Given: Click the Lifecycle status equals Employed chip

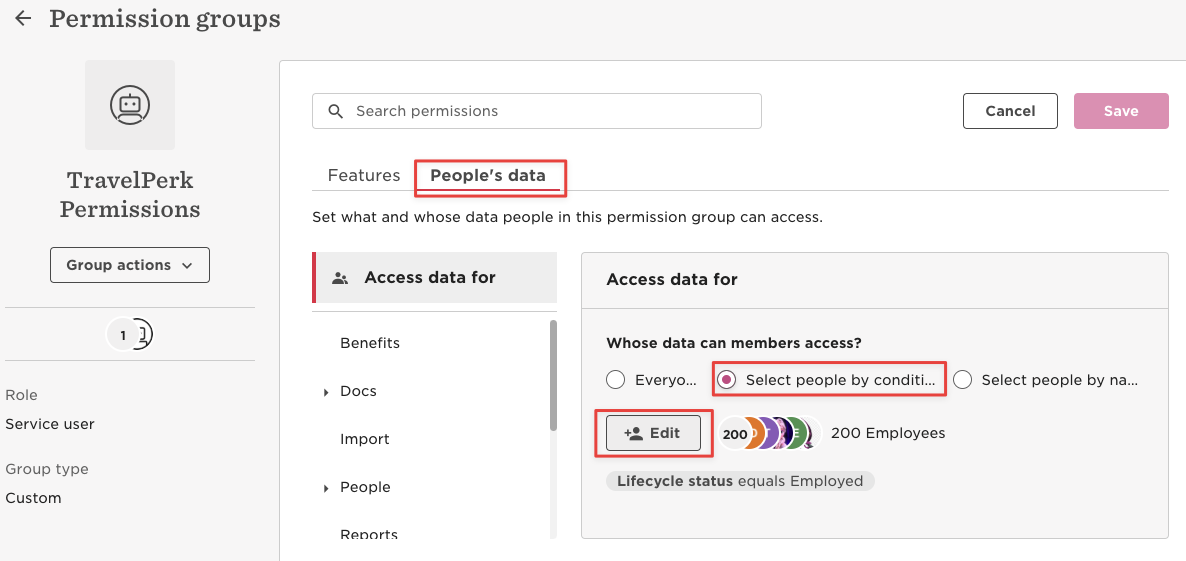Looking at the screenshot, I should pyautogui.click(x=740, y=481).
